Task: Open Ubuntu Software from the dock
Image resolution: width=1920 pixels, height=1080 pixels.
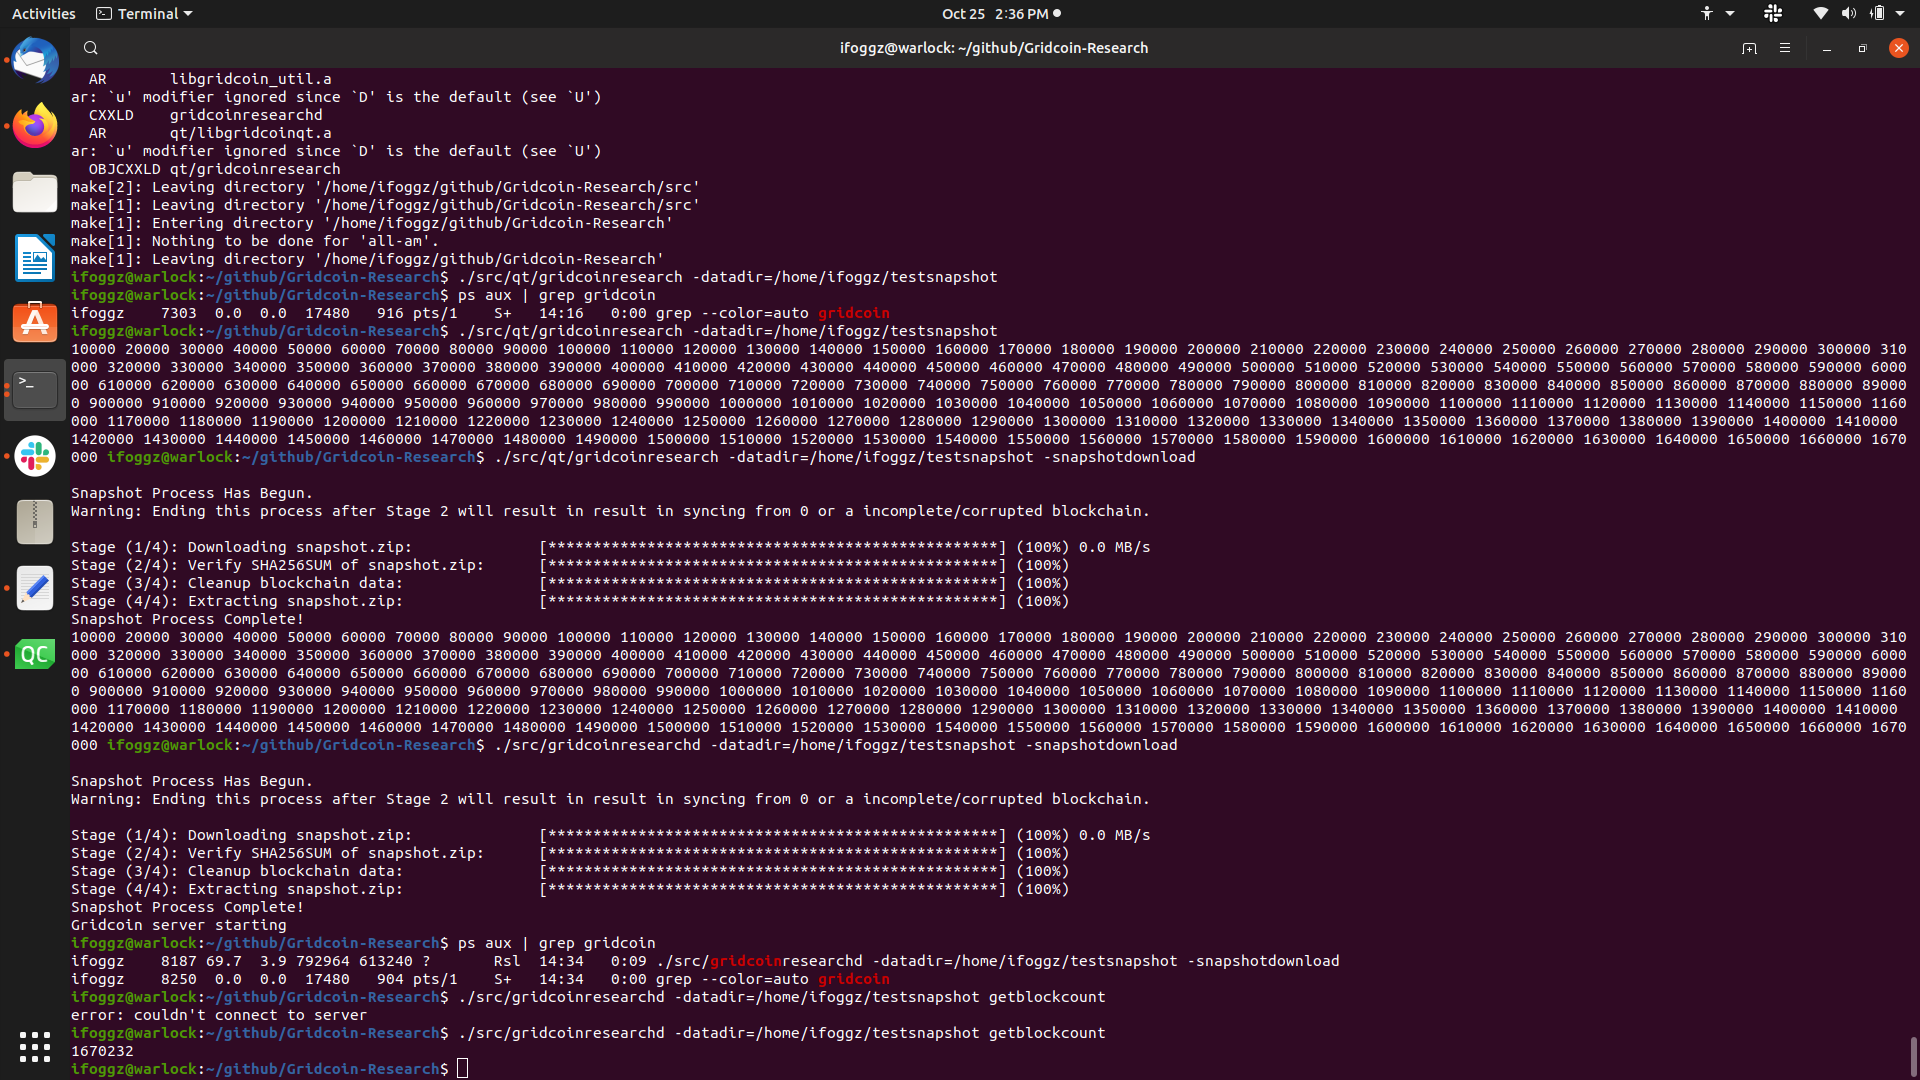Action: point(35,323)
